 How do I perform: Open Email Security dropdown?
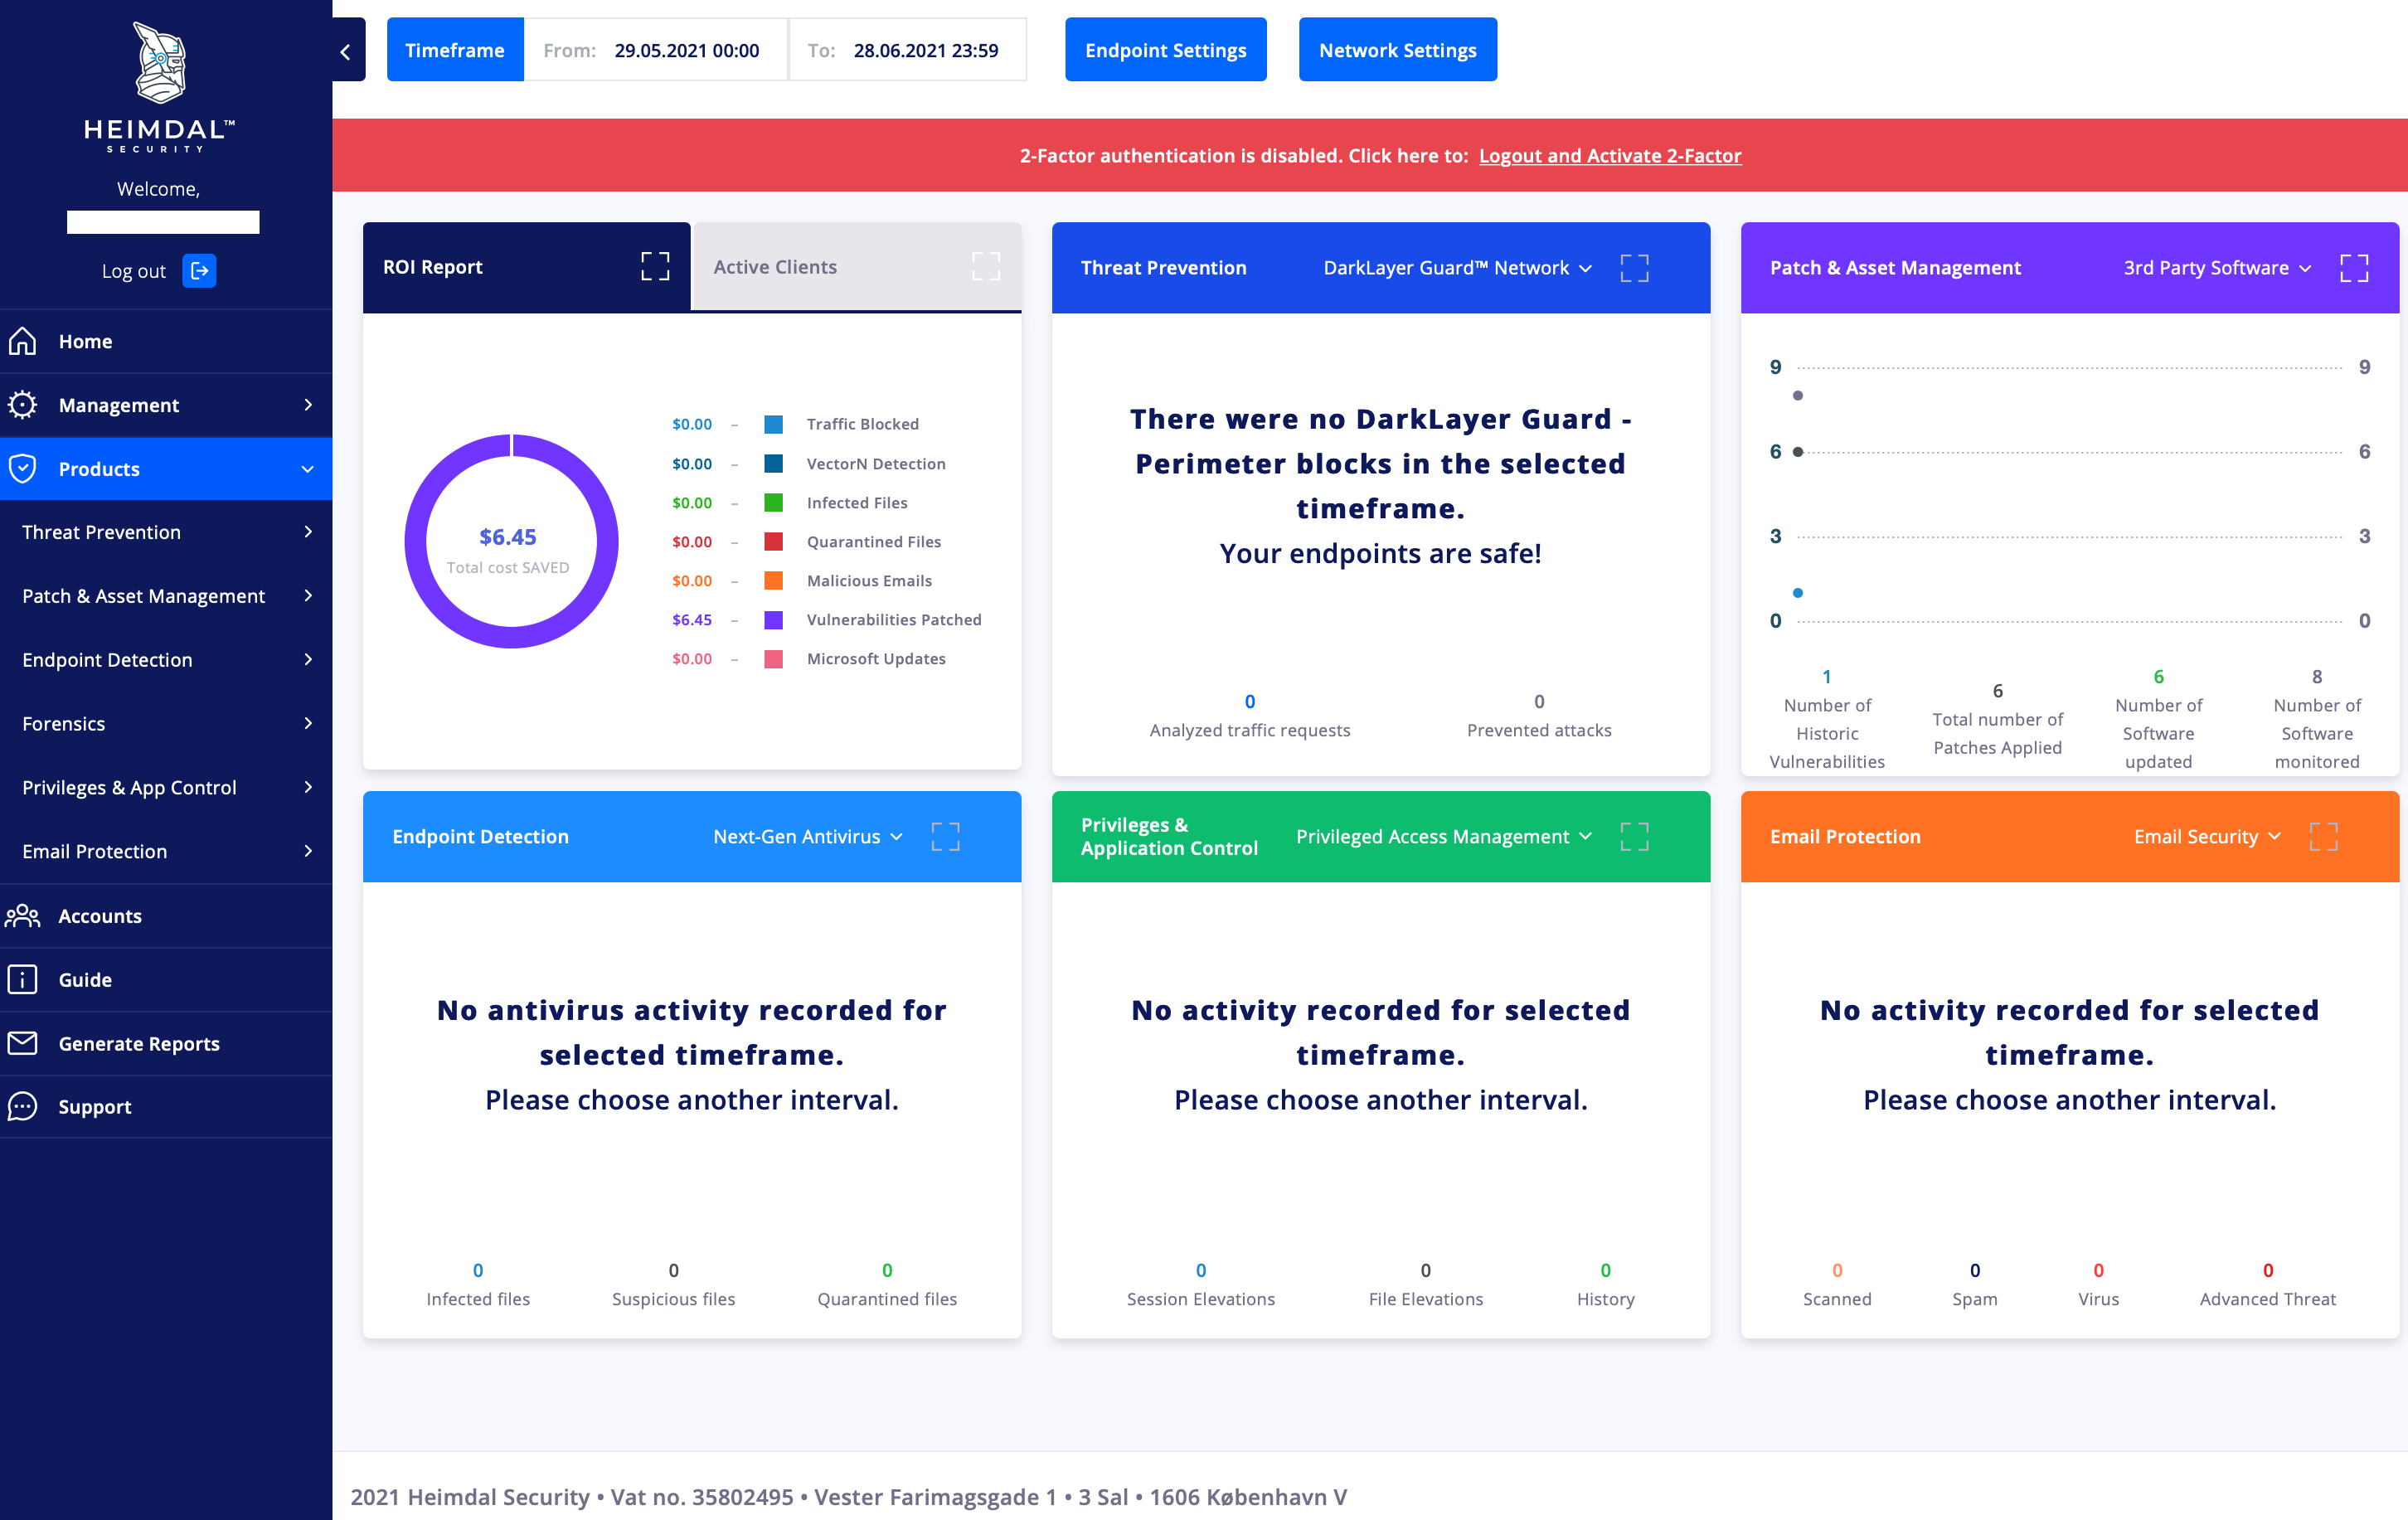[2207, 836]
